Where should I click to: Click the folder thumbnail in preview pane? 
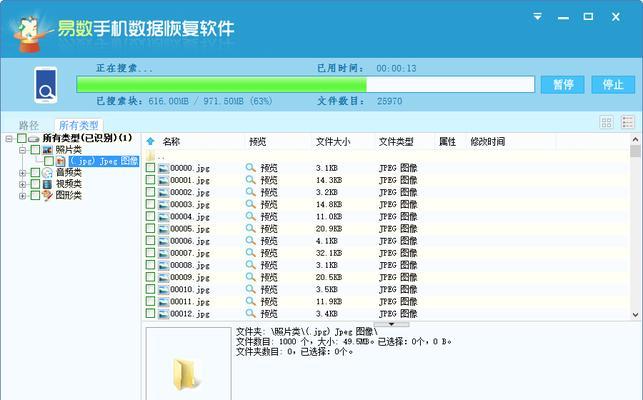click(185, 373)
